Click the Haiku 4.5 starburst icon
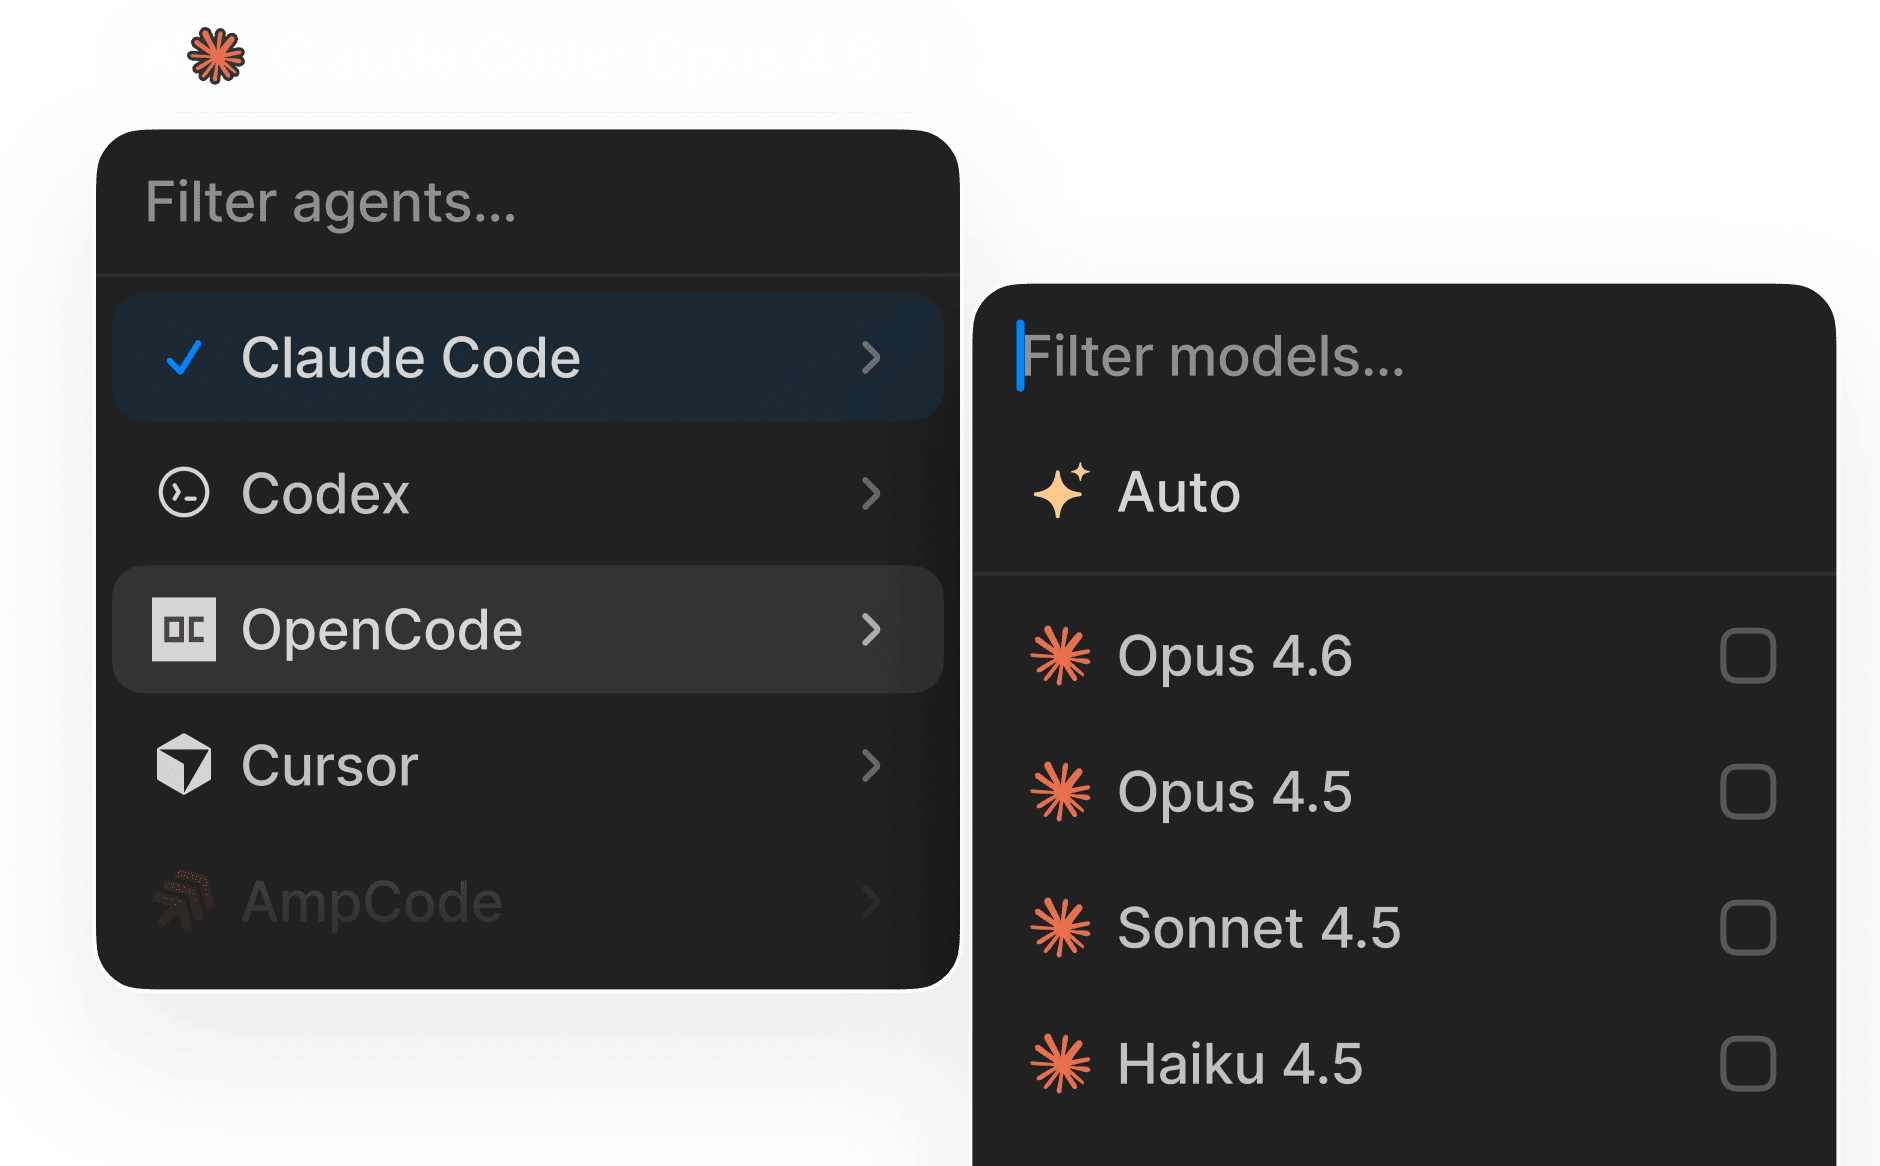Viewport: 1880px width, 1166px height. (x=1060, y=1063)
